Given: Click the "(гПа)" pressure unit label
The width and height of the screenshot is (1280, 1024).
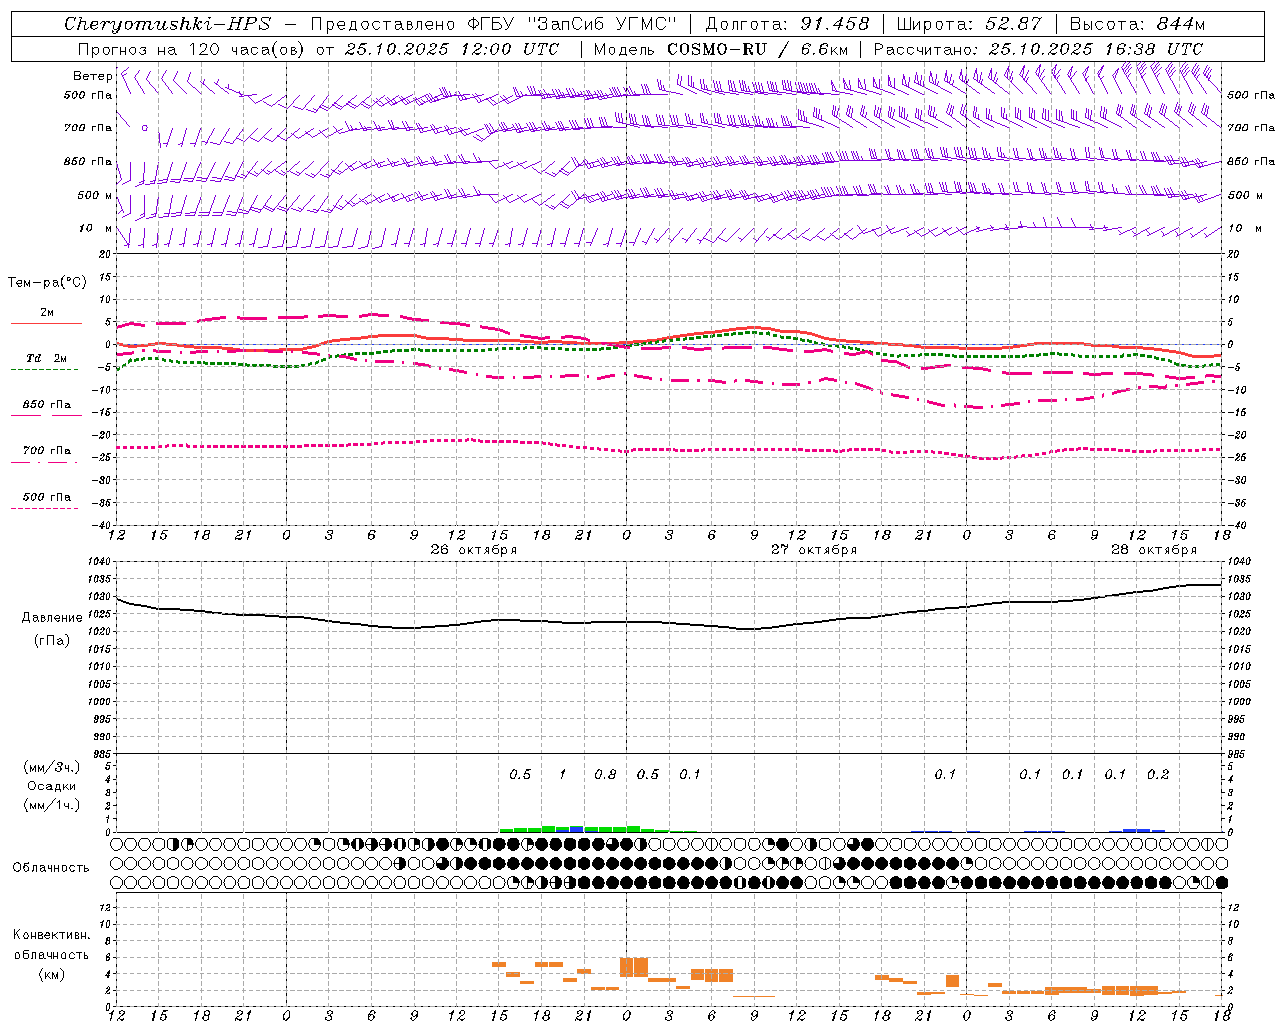Looking at the screenshot, I should point(52,641).
